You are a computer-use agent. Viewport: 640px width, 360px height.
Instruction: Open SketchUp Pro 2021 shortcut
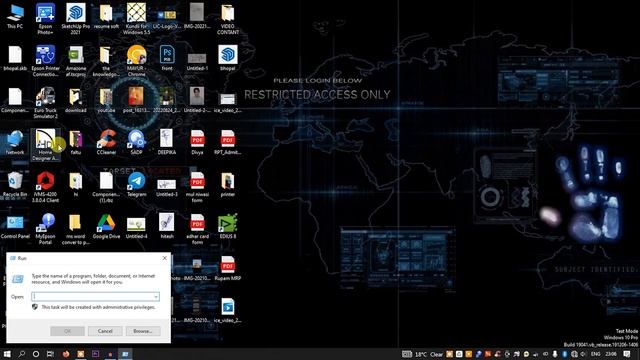(x=76, y=19)
